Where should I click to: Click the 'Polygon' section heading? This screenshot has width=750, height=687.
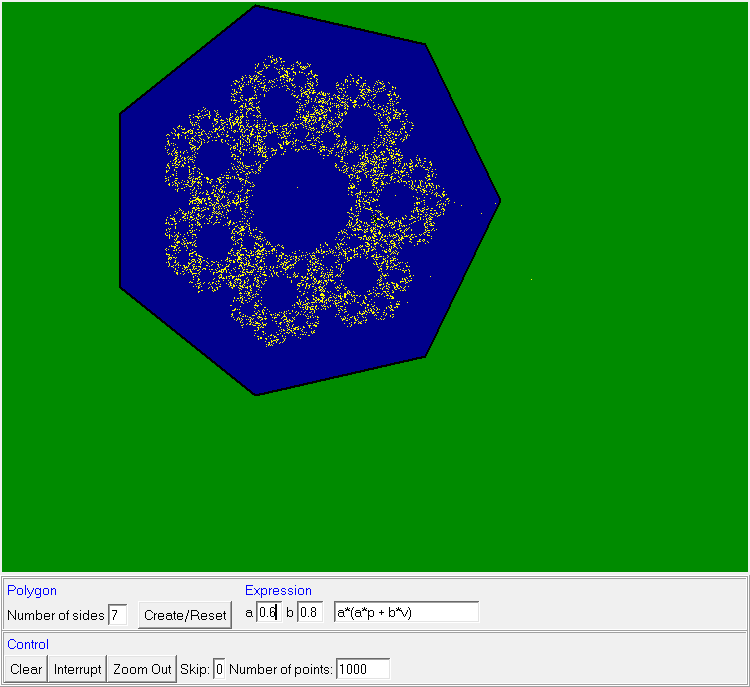point(32,590)
